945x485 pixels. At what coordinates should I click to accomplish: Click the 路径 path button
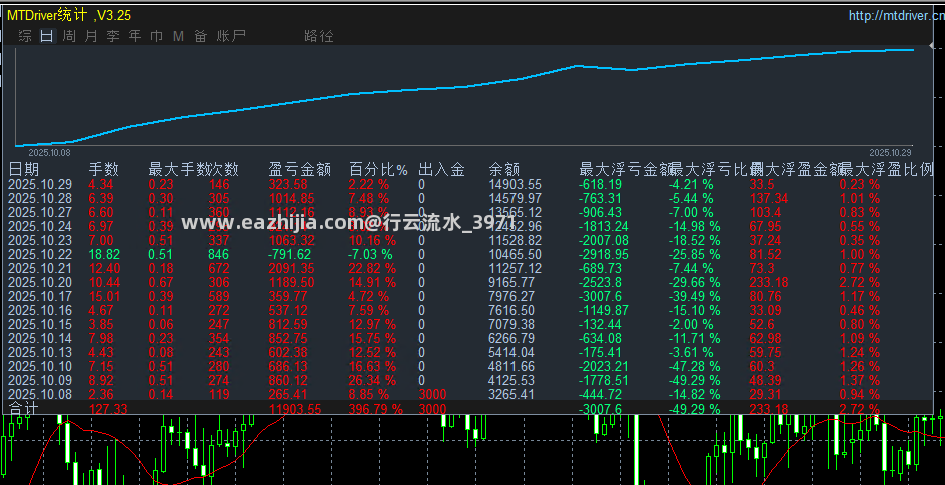coord(319,36)
